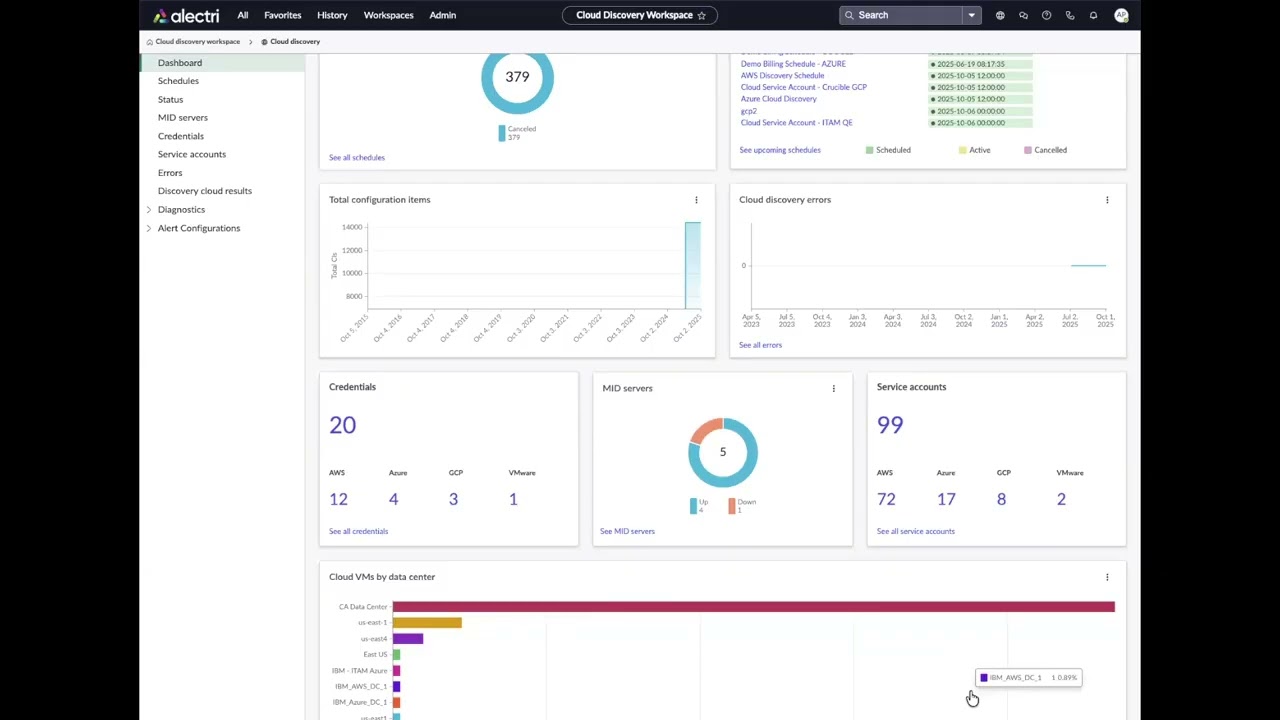Open options menu on Total configuration items card
Viewport: 1280px width, 720px height.
pos(696,200)
